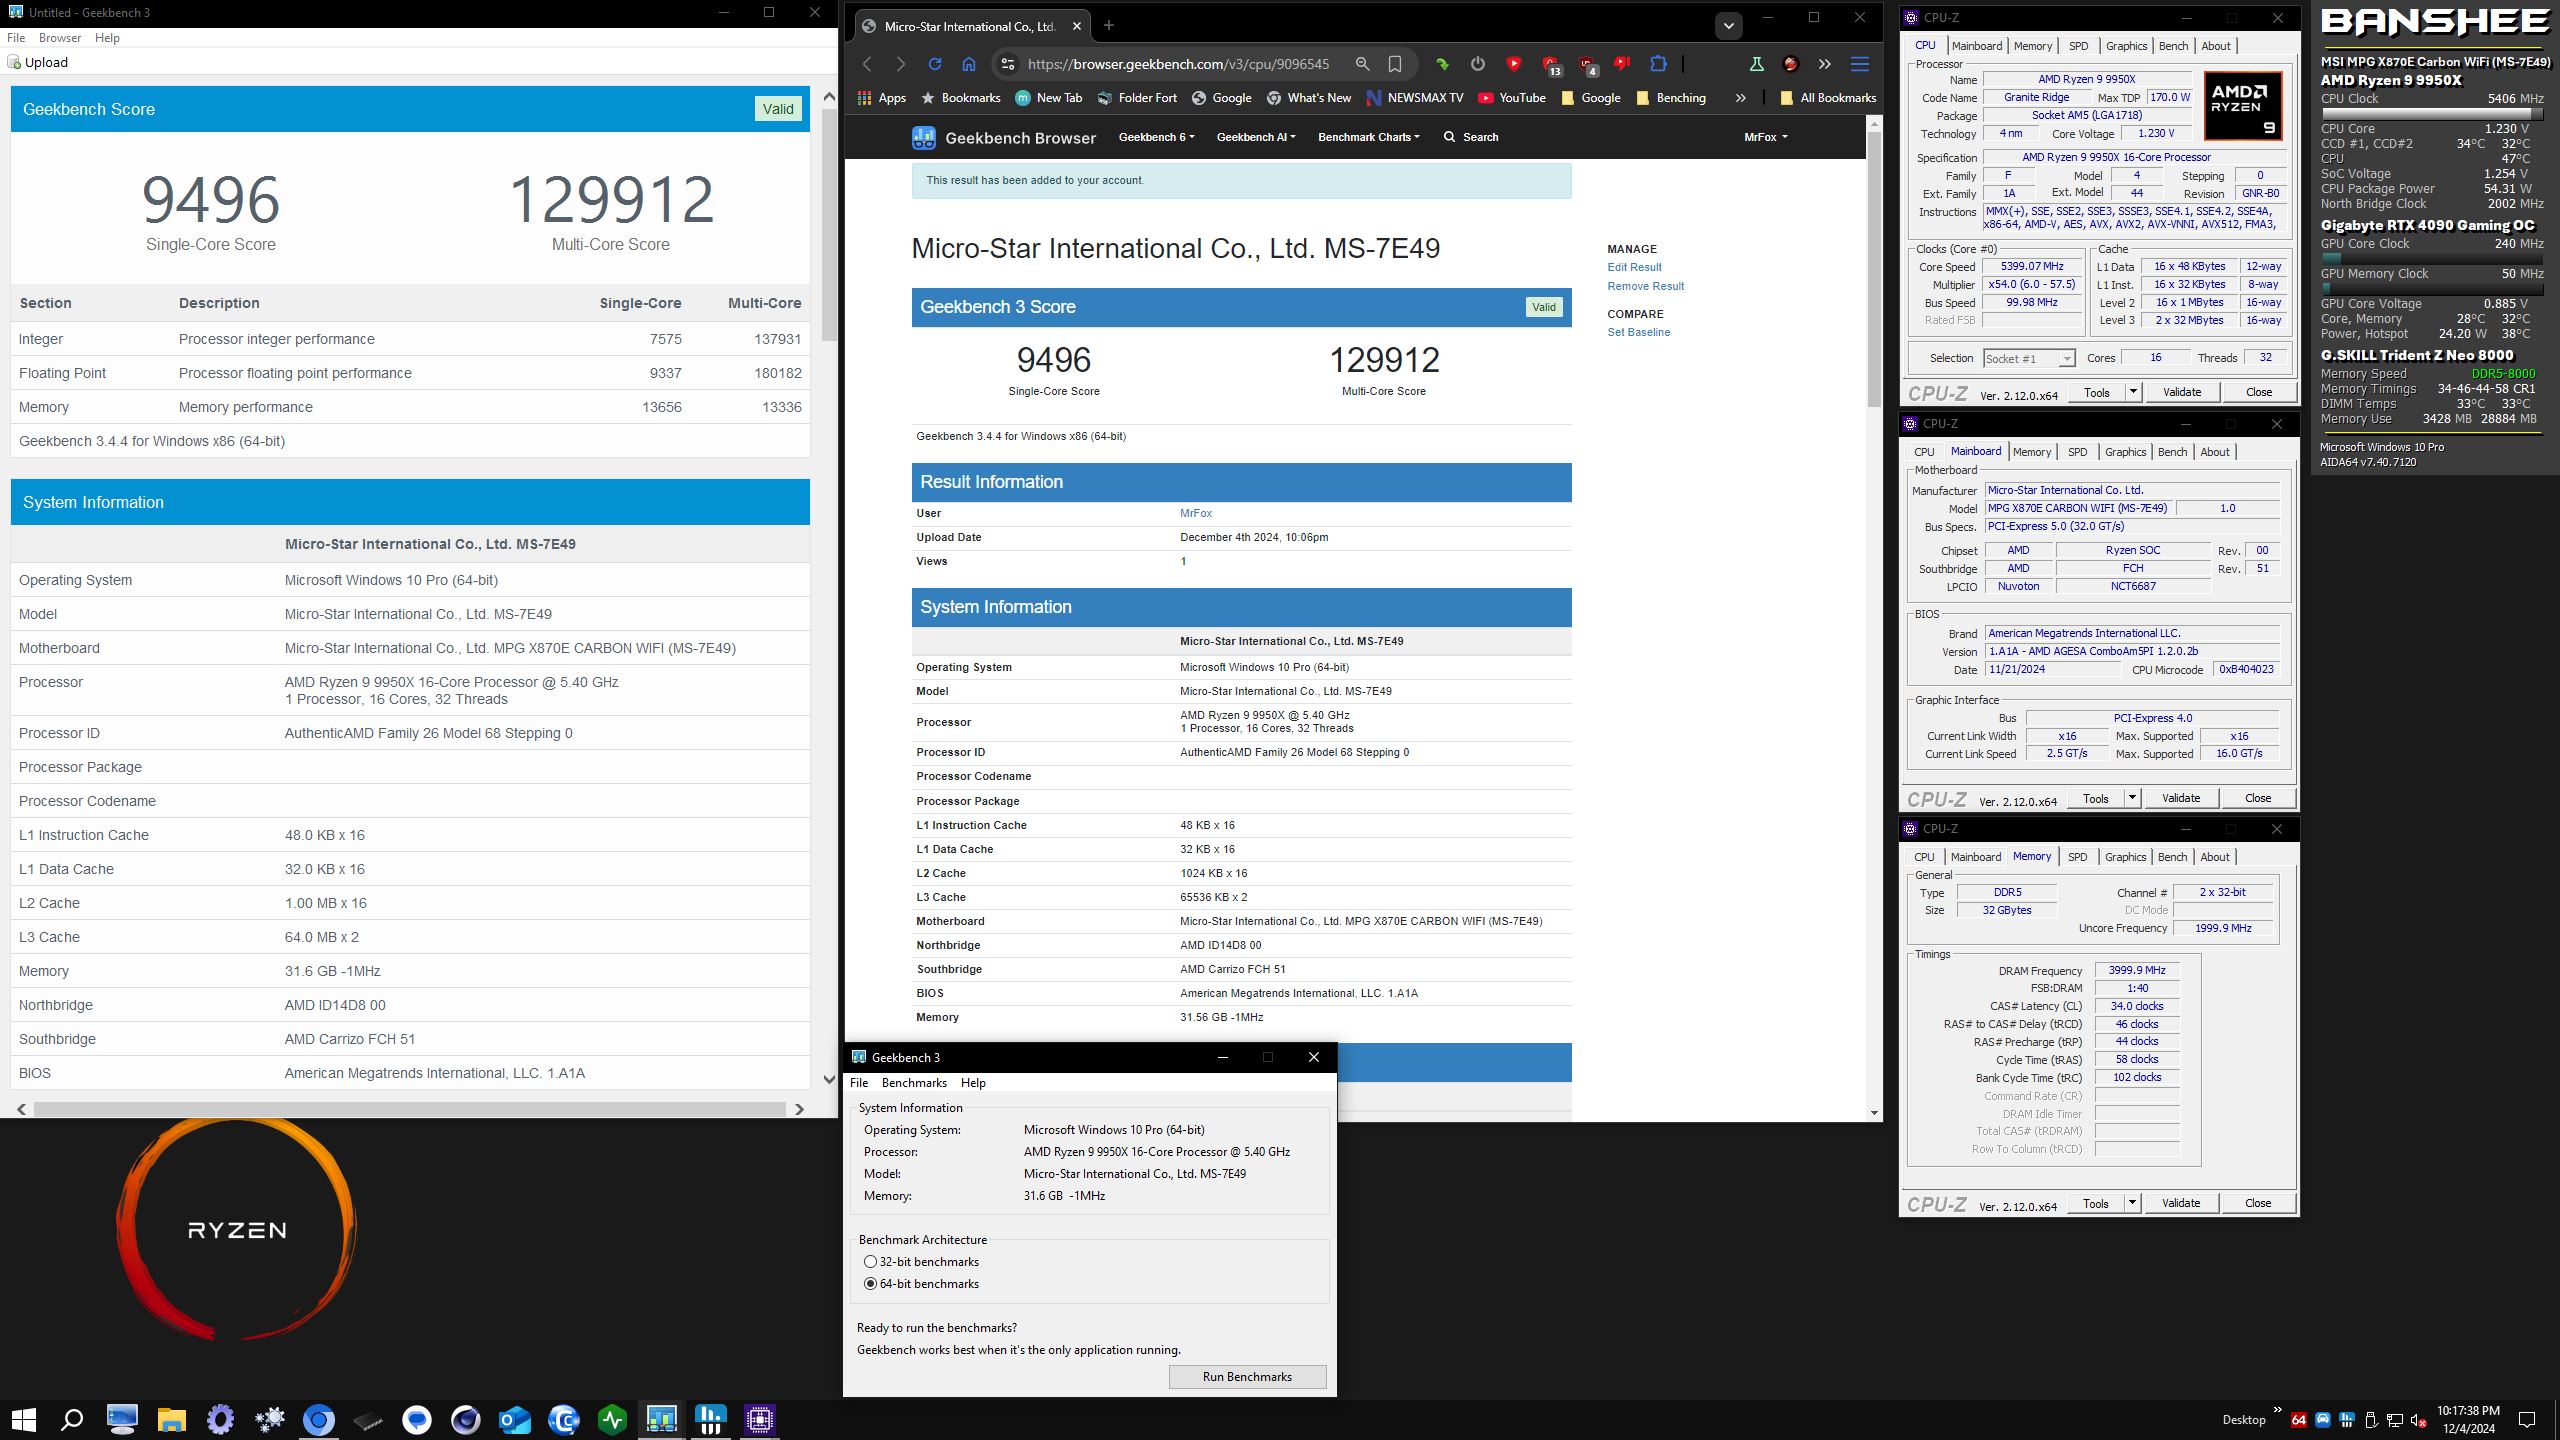
Task: Click the green arrow extension icon
Action: (1442, 64)
